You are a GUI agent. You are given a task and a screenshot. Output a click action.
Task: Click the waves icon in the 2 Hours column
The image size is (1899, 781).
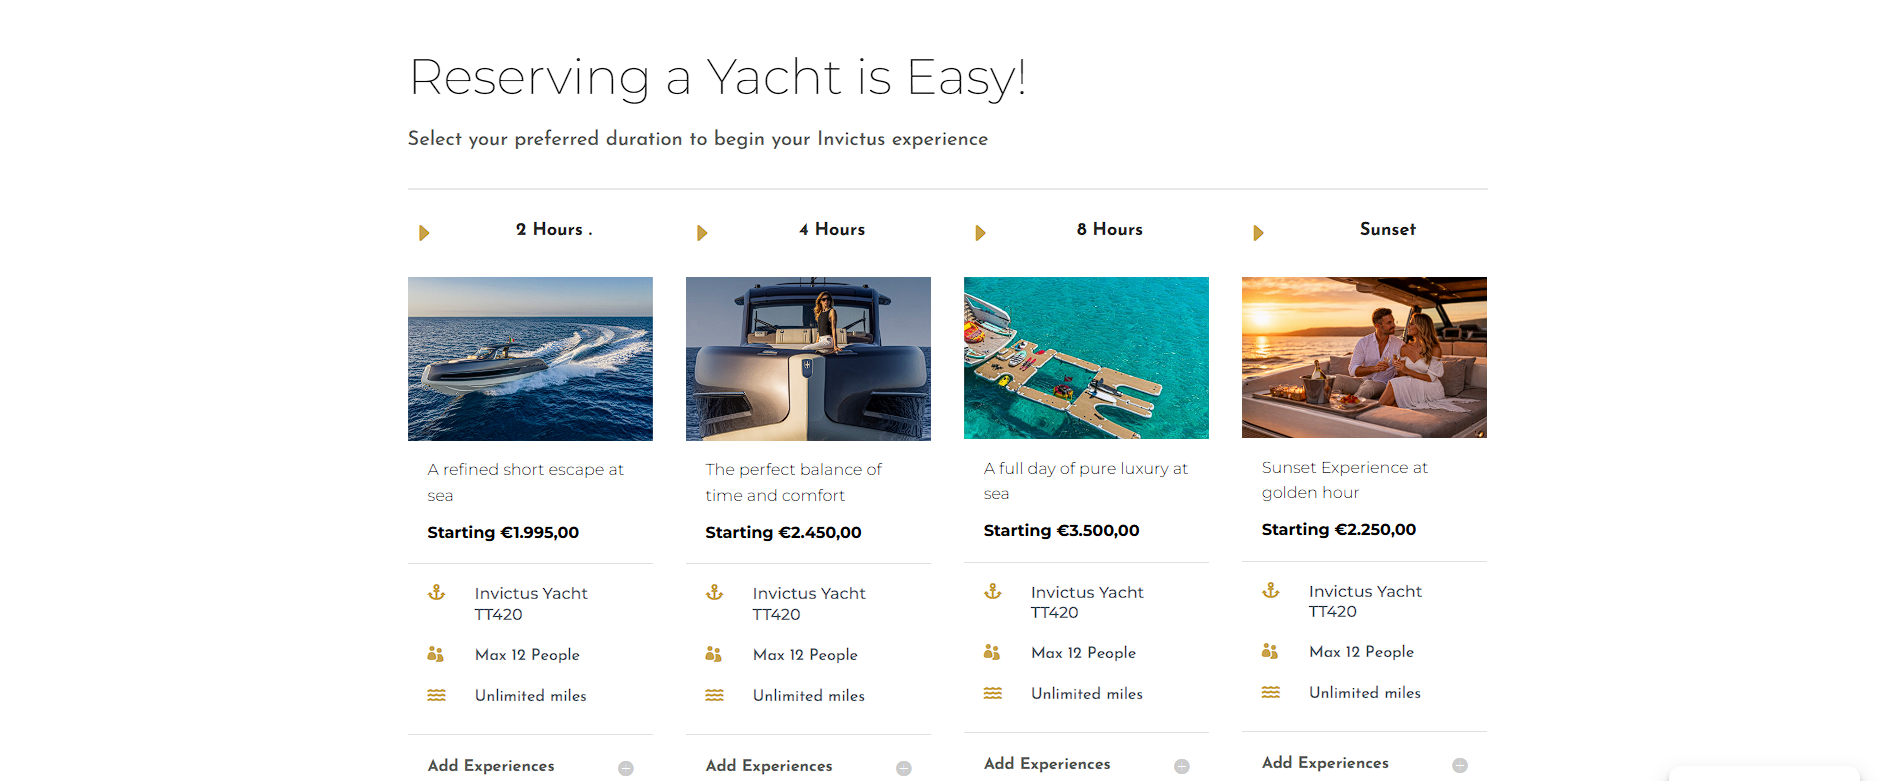click(437, 695)
